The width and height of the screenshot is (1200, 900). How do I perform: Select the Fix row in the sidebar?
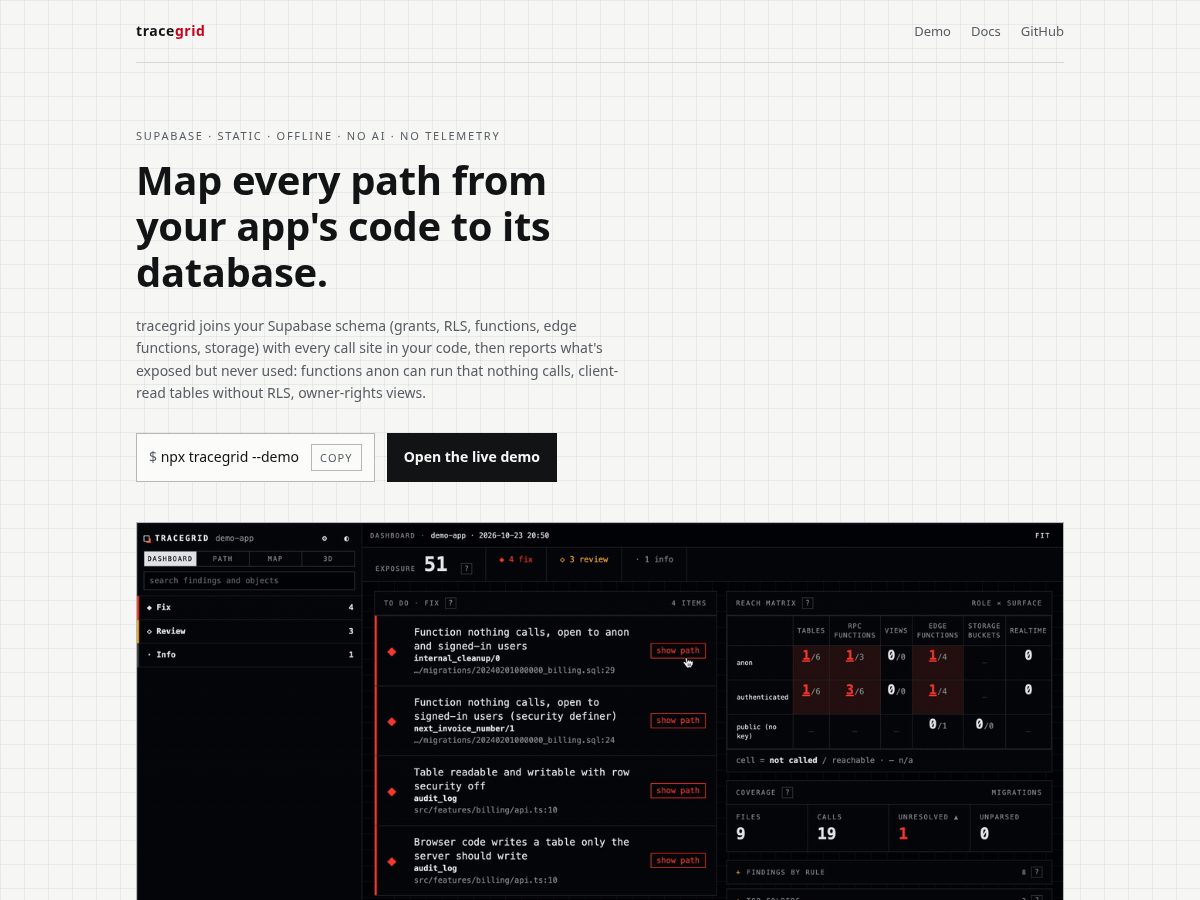(x=249, y=607)
